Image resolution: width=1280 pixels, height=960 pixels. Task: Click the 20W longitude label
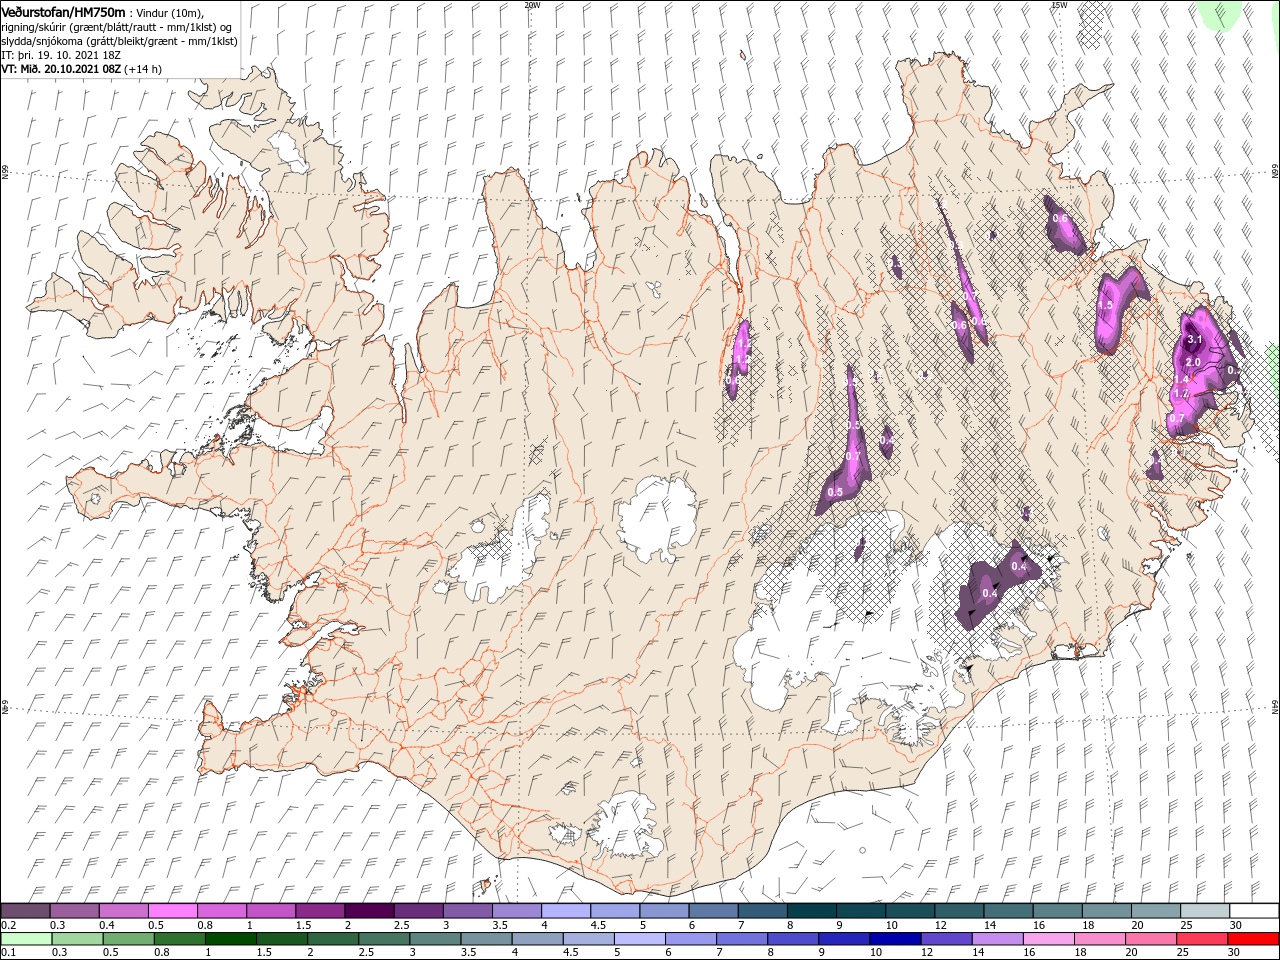coord(532,5)
